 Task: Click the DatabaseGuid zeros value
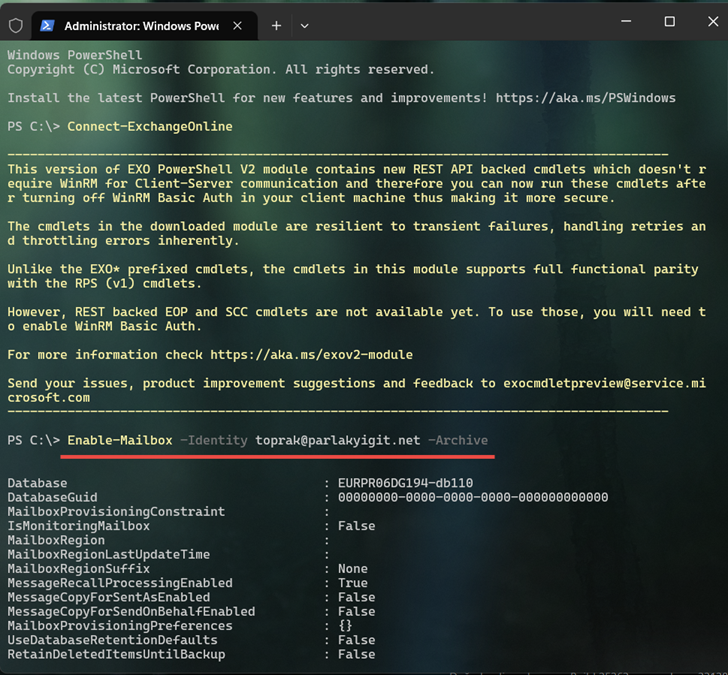[473, 497]
